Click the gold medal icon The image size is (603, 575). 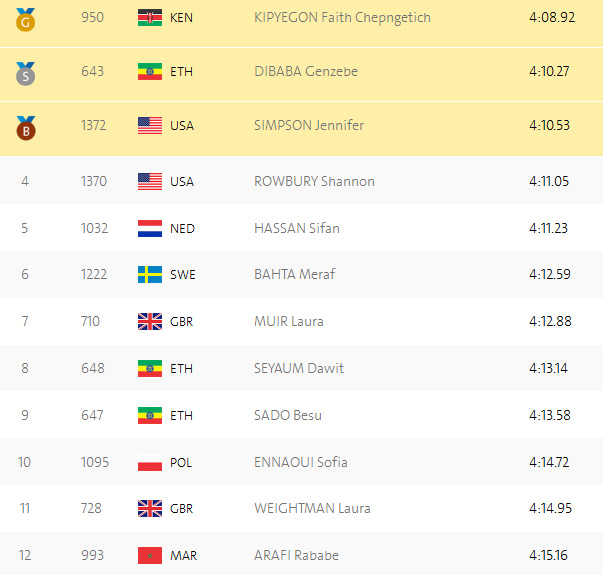click(x=25, y=18)
